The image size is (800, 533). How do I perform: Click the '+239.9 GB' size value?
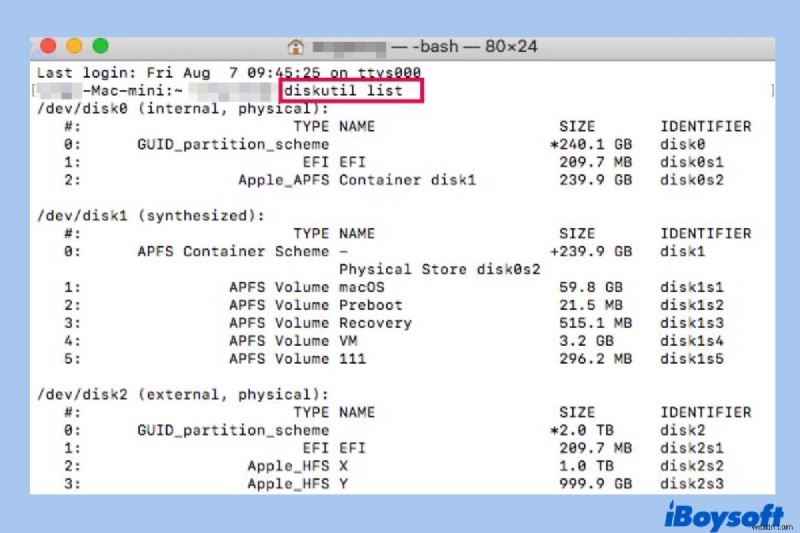pos(591,251)
